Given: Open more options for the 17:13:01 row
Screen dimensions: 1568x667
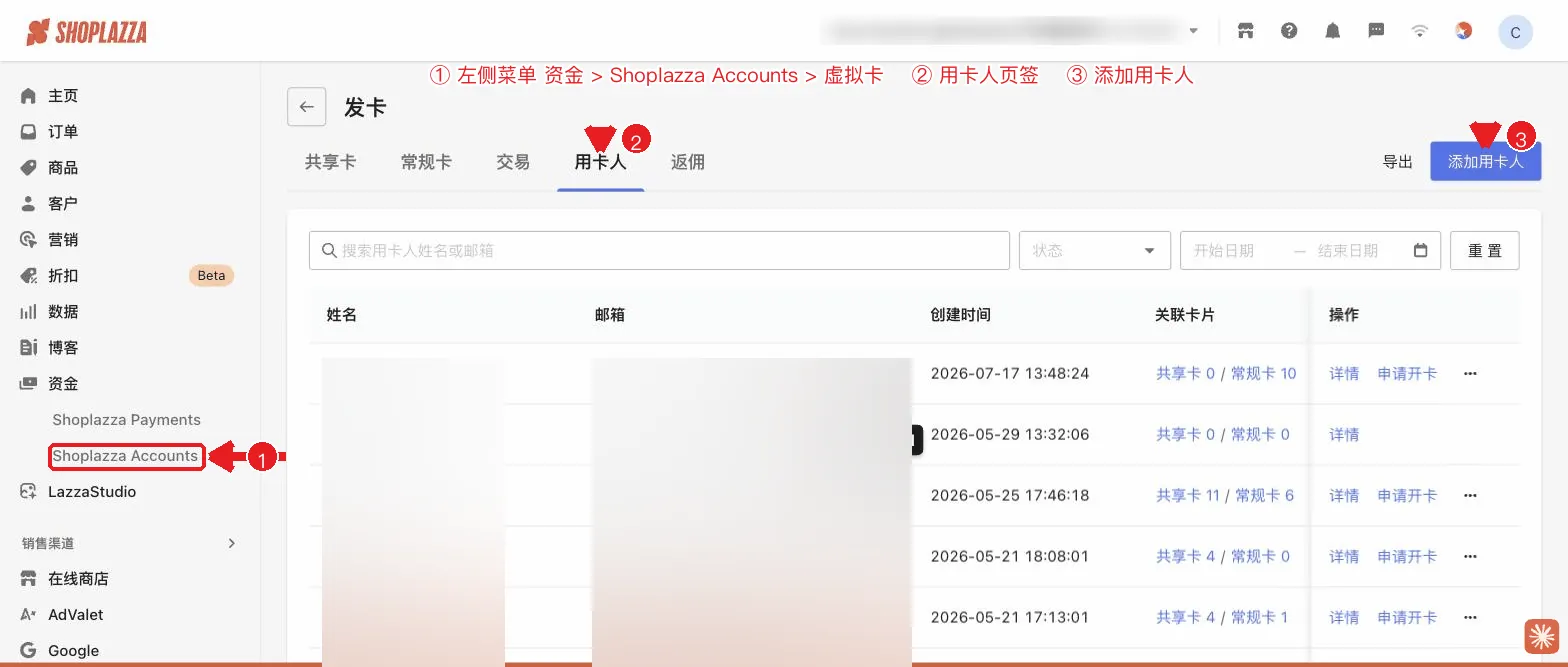Looking at the screenshot, I should (1470, 618).
